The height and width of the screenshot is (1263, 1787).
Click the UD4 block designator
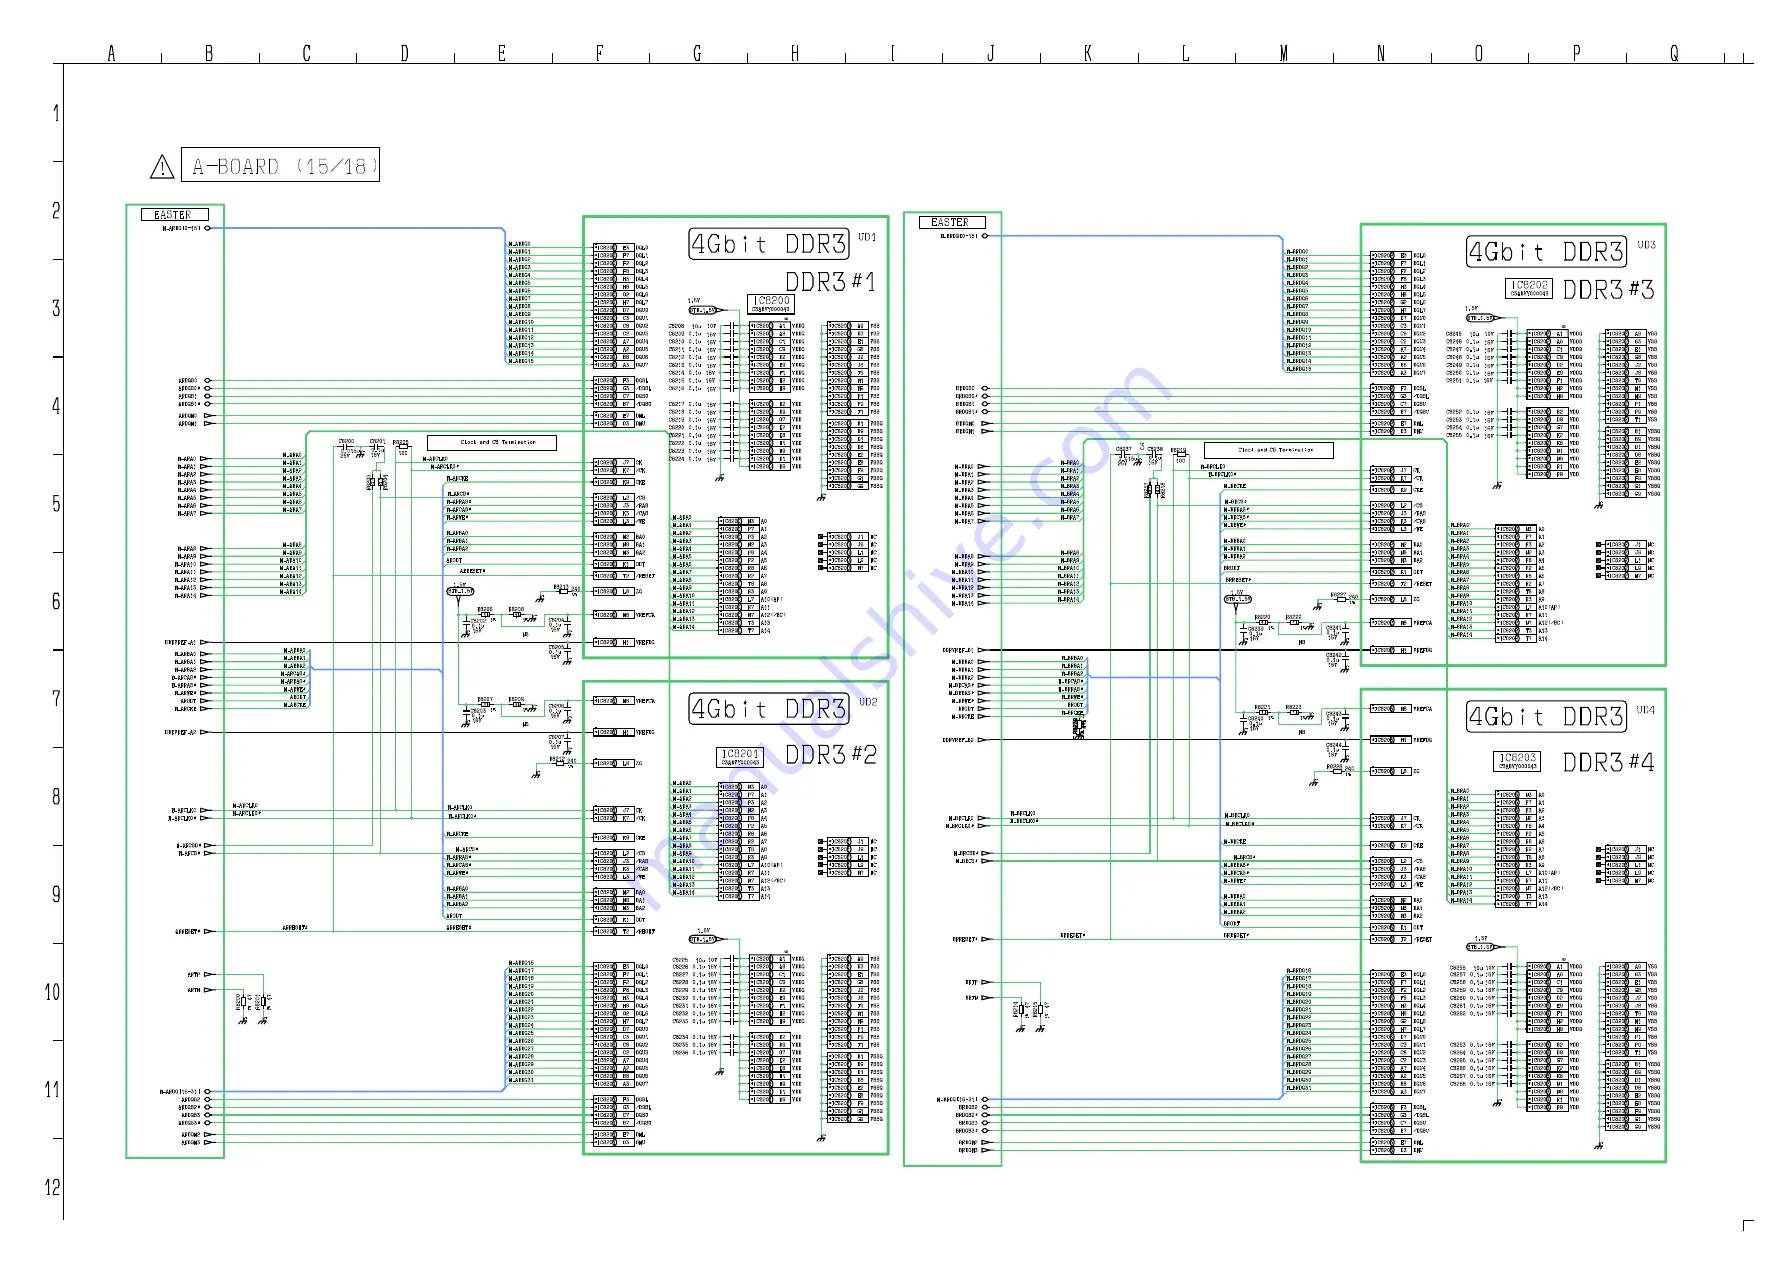[x=1646, y=710]
